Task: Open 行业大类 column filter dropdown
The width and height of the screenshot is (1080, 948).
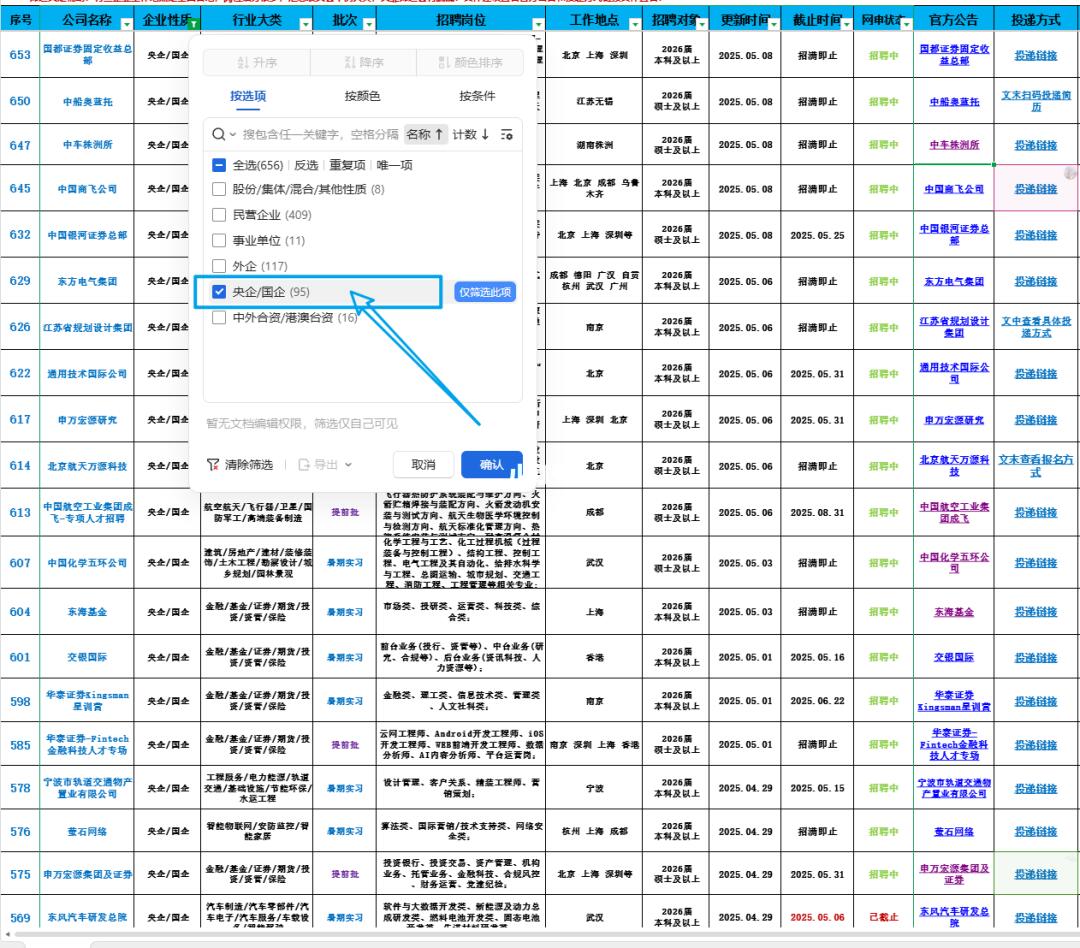Action: click(x=305, y=24)
